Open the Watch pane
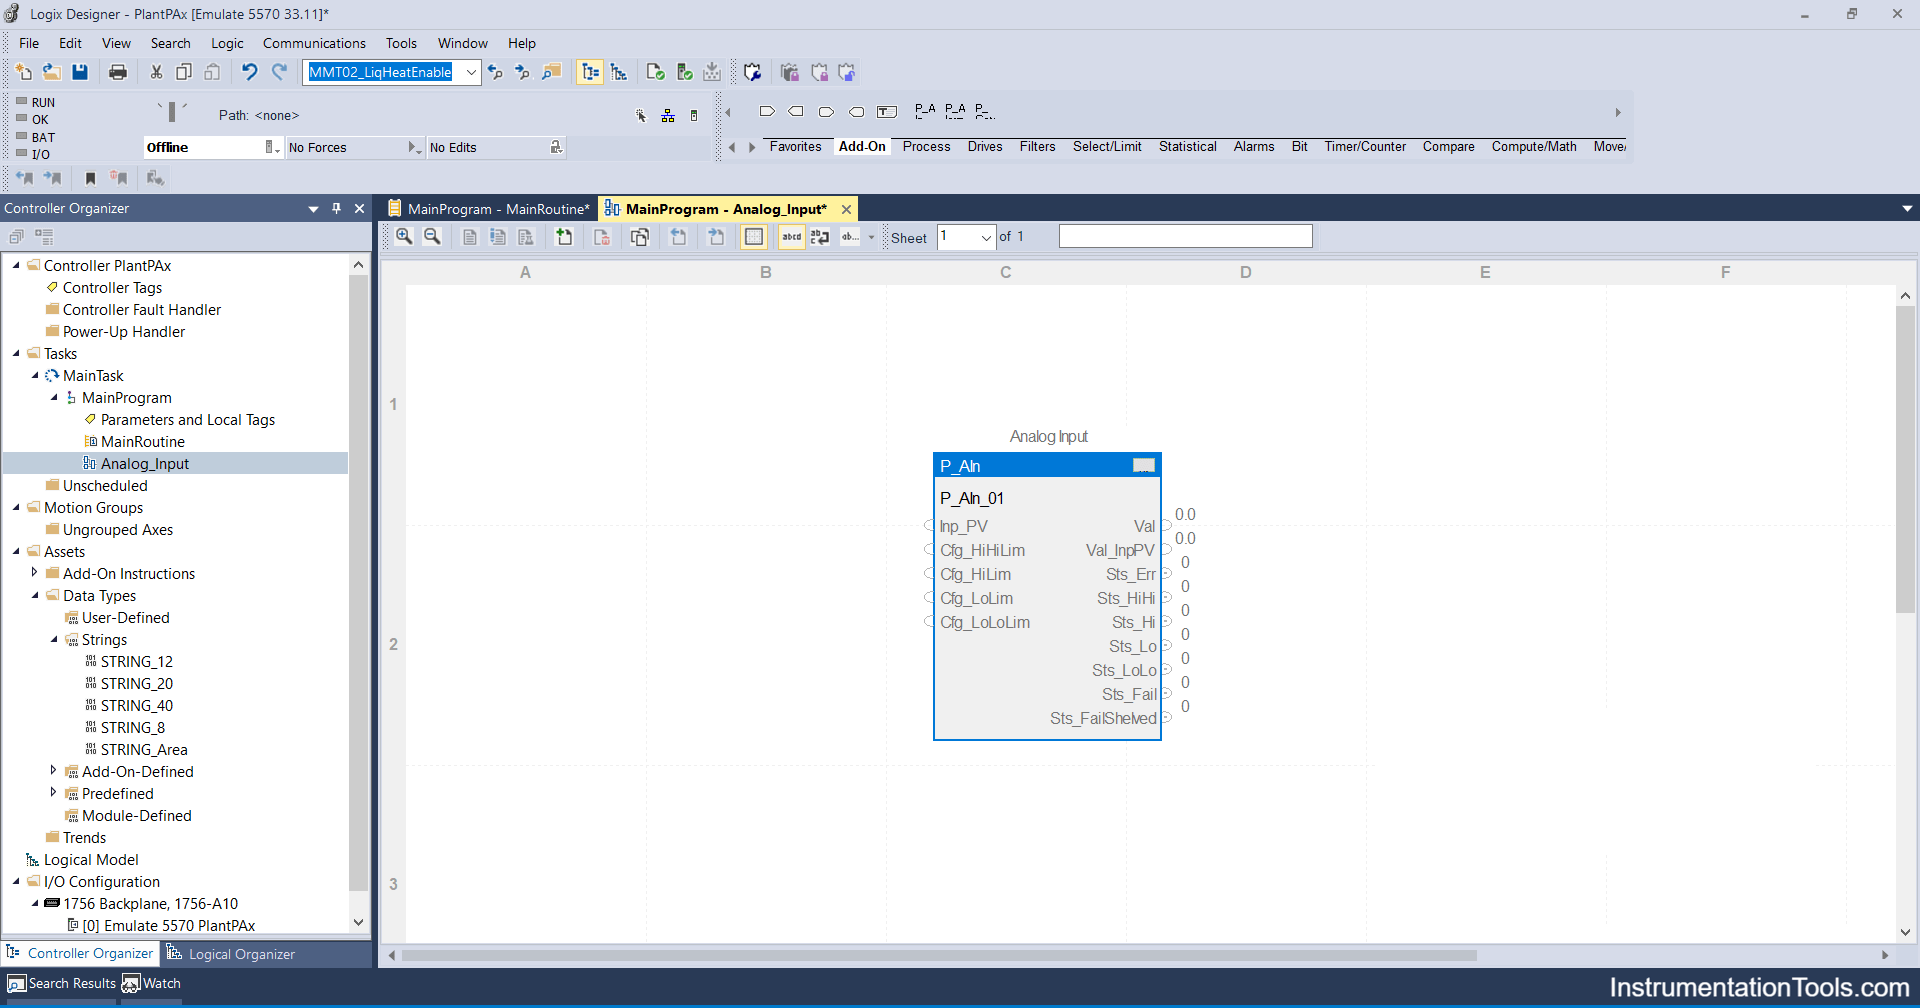1920x1008 pixels. pos(152,983)
